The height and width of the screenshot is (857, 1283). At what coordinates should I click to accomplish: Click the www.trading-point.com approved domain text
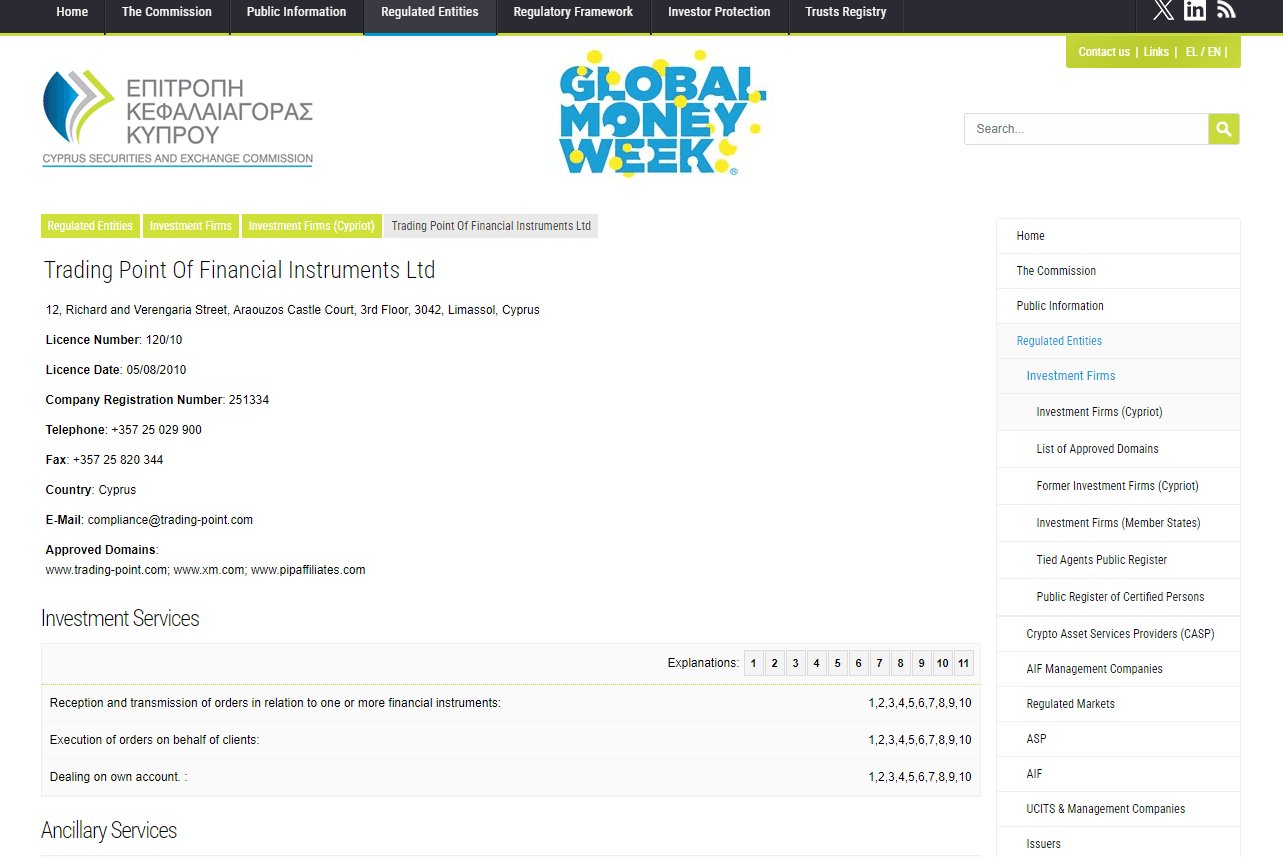(106, 570)
